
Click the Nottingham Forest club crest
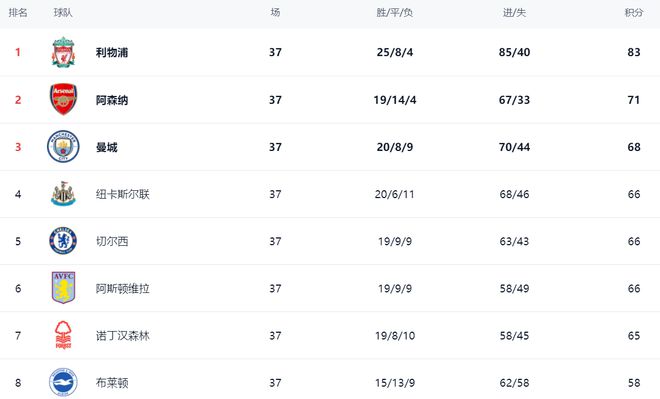click(63, 335)
